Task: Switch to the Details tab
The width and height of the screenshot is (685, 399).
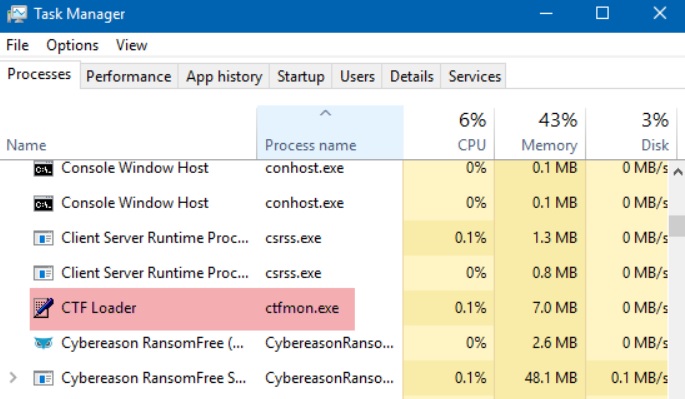Action: click(x=412, y=76)
